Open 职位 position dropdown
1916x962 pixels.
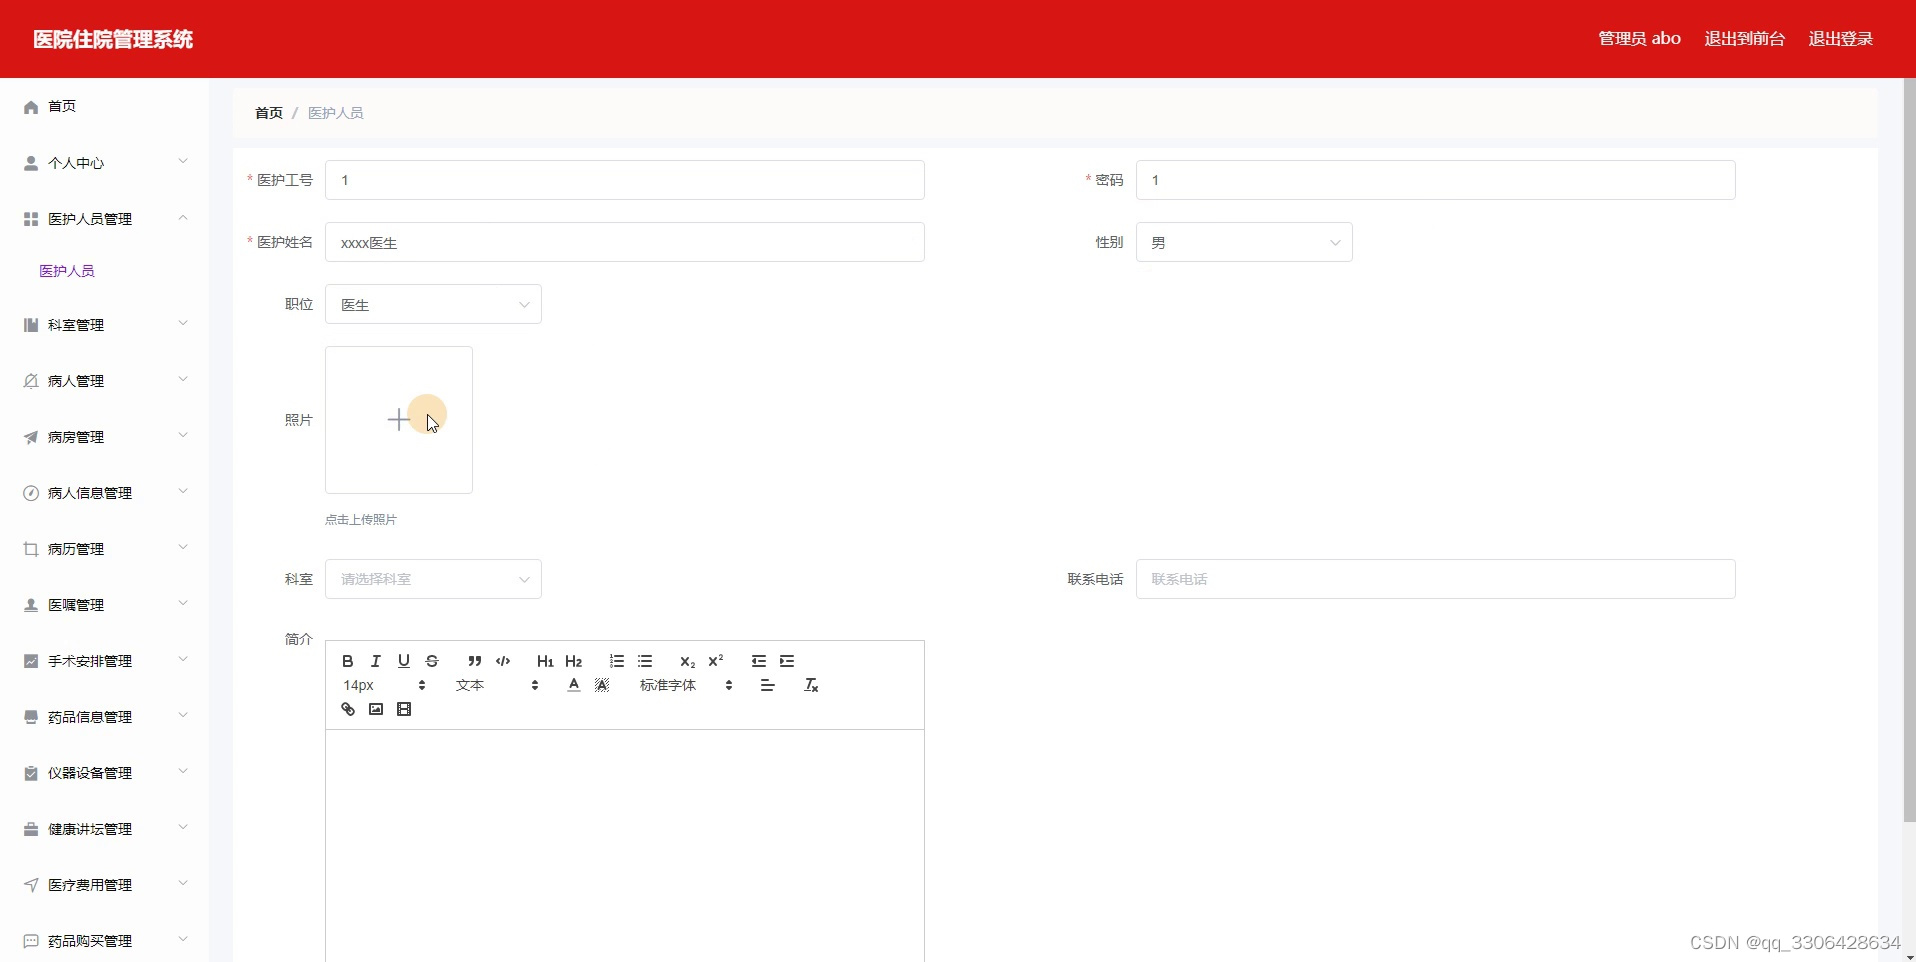pyautogui.click(x=433, y=304)
